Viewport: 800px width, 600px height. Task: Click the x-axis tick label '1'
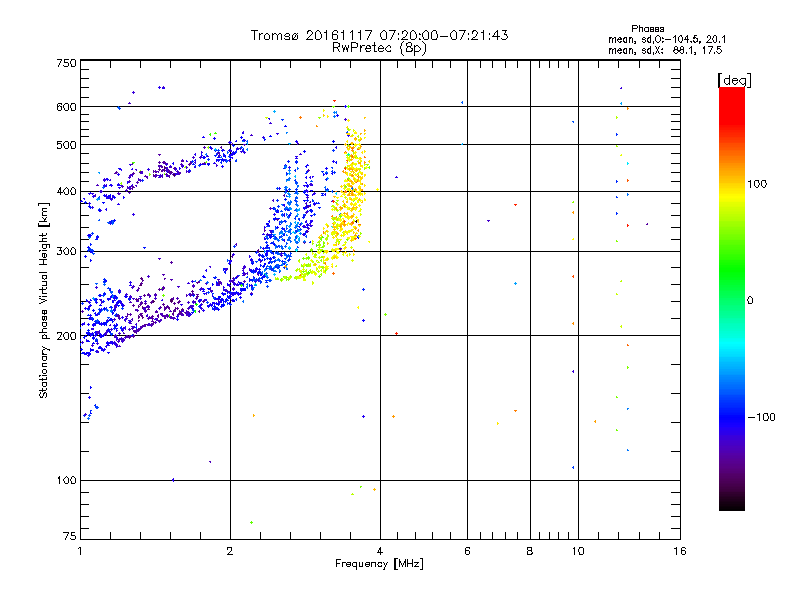coord(80,551)
